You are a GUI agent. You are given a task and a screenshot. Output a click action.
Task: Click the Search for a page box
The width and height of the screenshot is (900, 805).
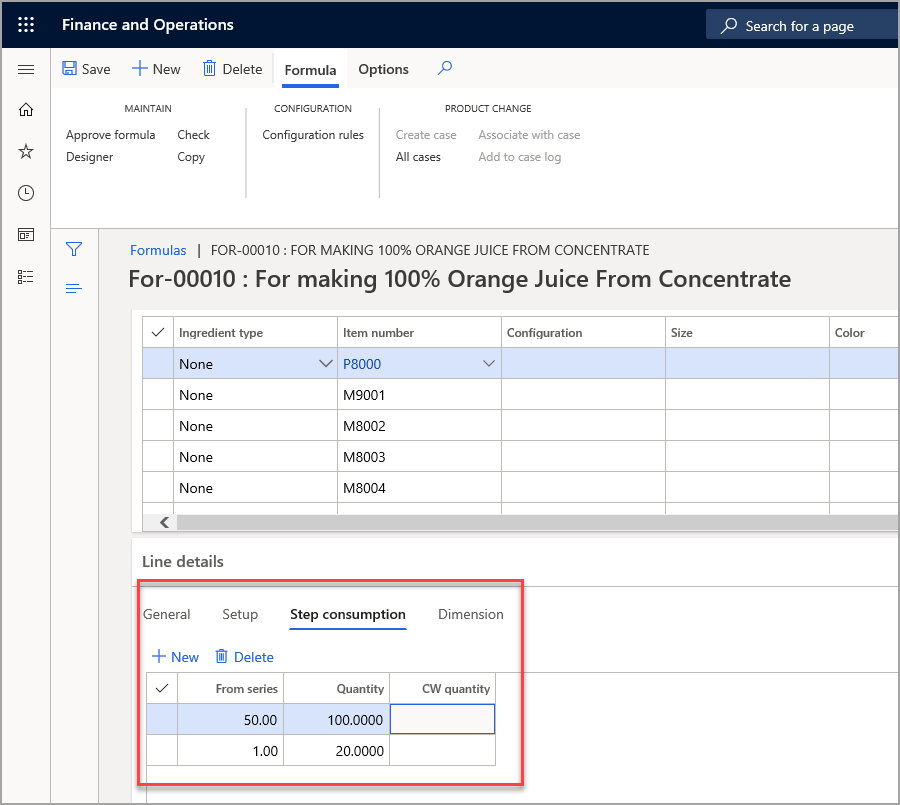(x=801, y=25)
